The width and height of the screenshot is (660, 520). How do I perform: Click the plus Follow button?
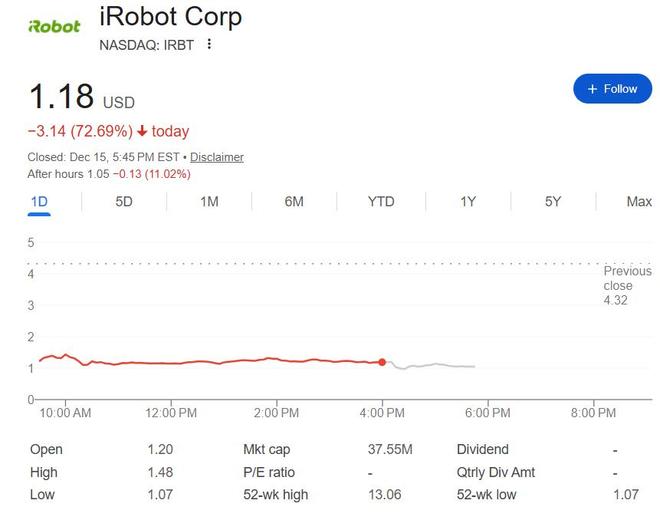tap(612, 89)
